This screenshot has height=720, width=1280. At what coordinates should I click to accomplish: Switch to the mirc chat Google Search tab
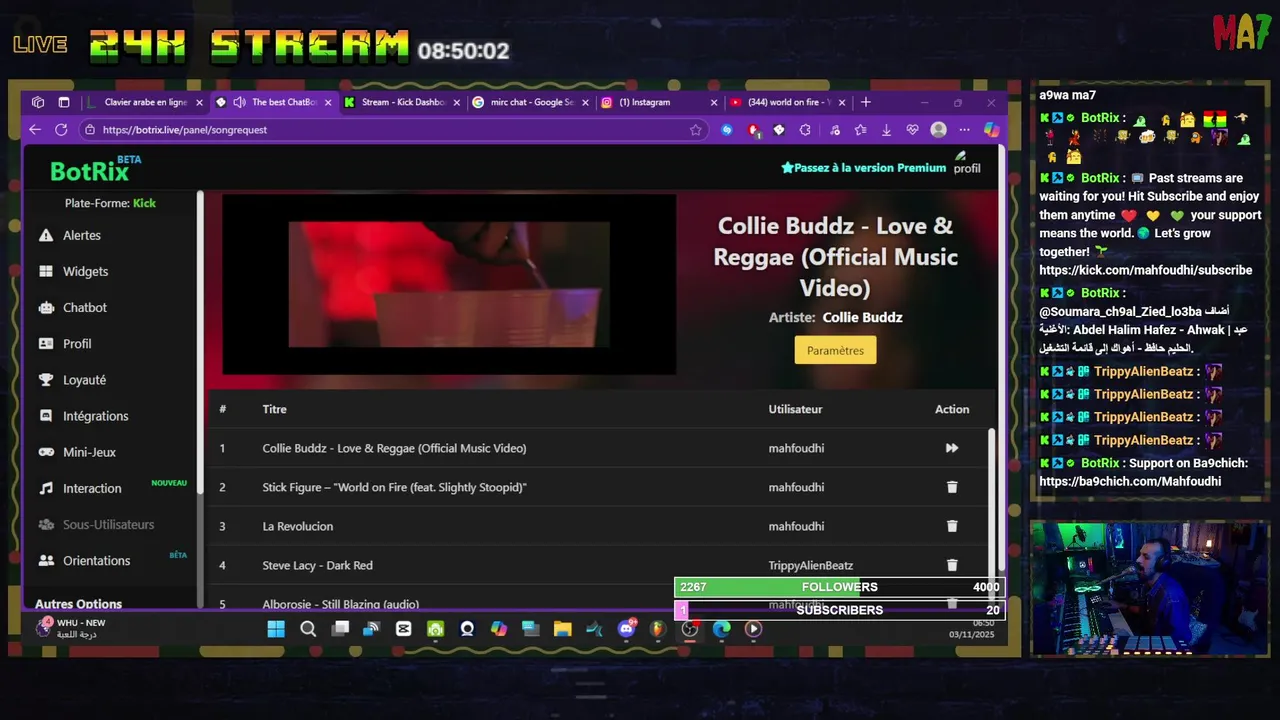pos(531,102)
